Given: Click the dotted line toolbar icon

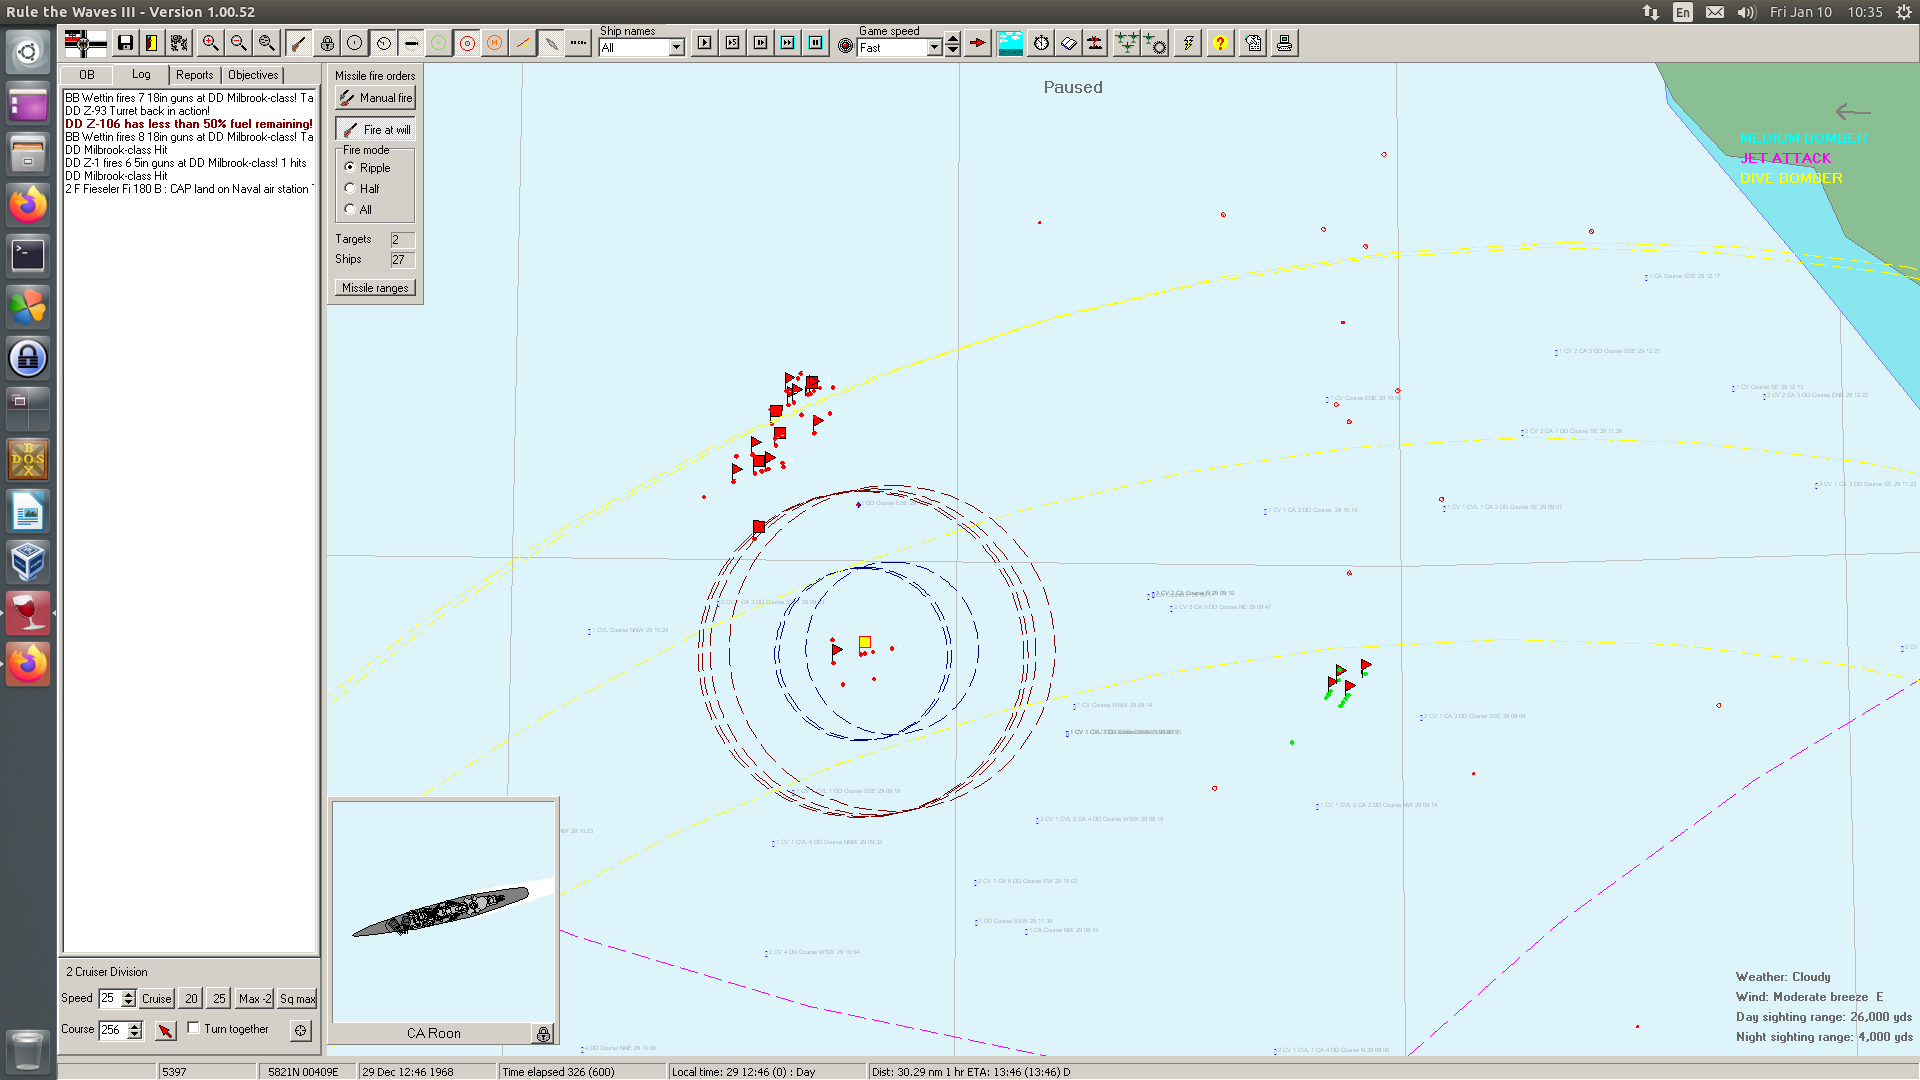Looking at the screenshot, I should (x=578, y=43).
